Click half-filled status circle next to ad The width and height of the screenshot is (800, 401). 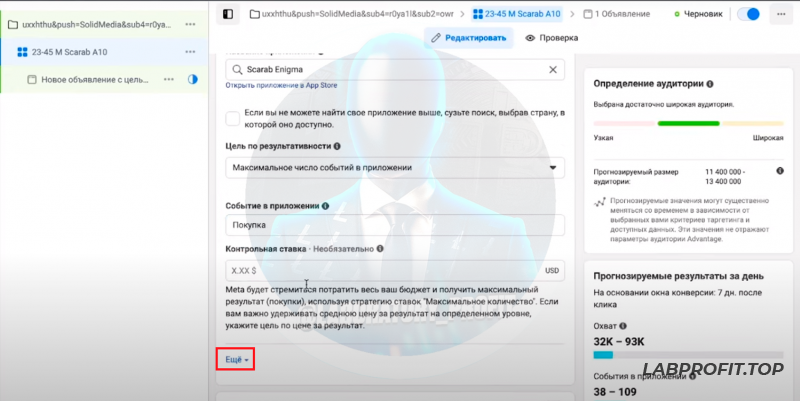click(192, 80)
